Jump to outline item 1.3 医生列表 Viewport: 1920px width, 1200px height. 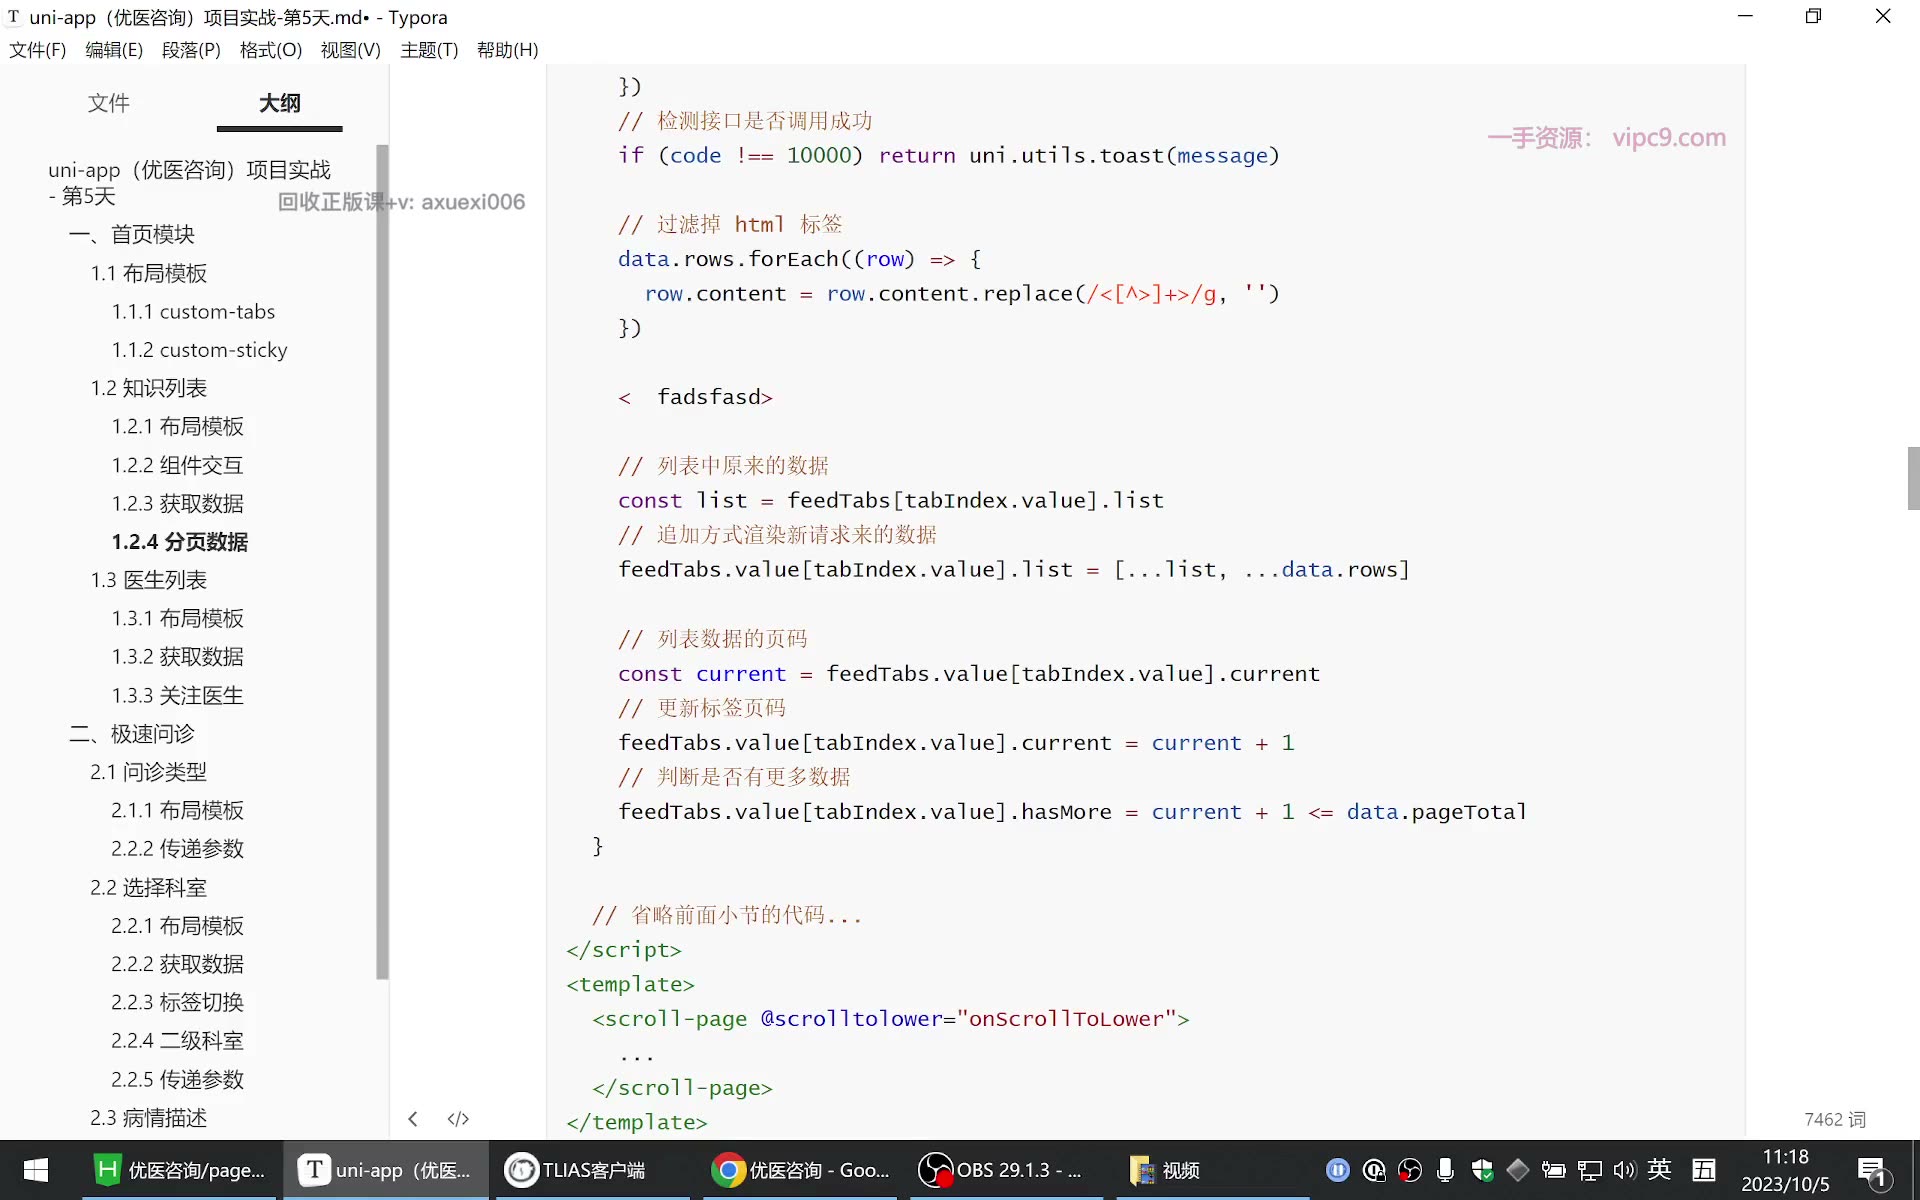[x=148, y=580]
